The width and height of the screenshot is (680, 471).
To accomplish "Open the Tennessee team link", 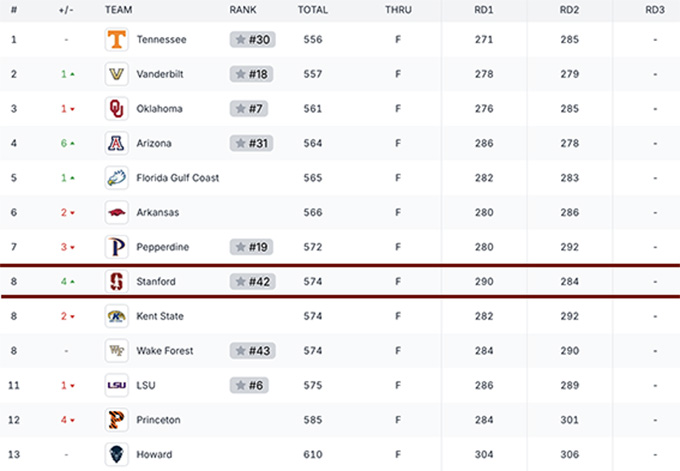I will pos(161,39).
